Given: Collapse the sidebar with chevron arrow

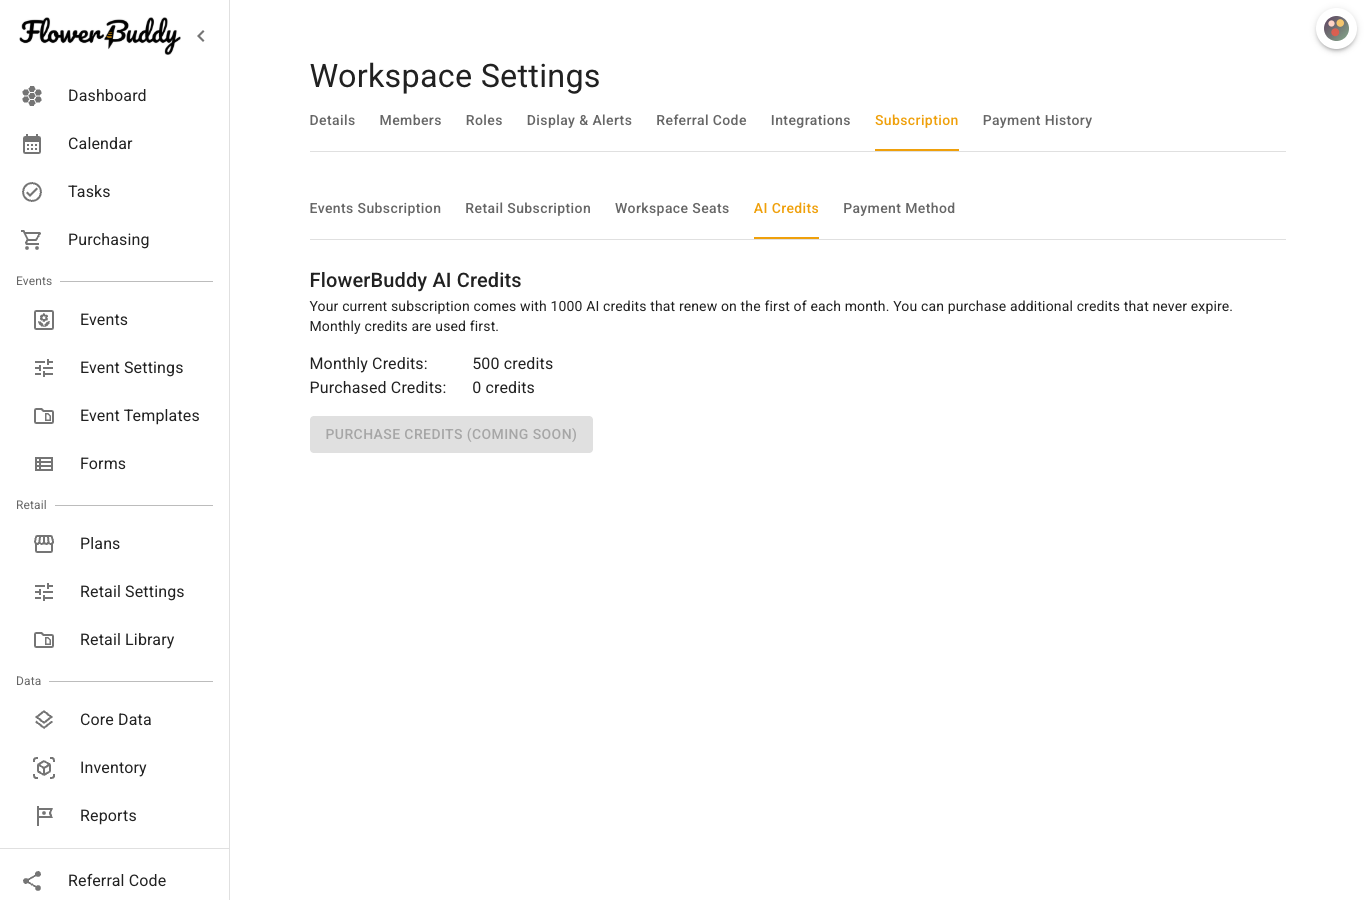Looking at the screenshot, I should point(201,36).
